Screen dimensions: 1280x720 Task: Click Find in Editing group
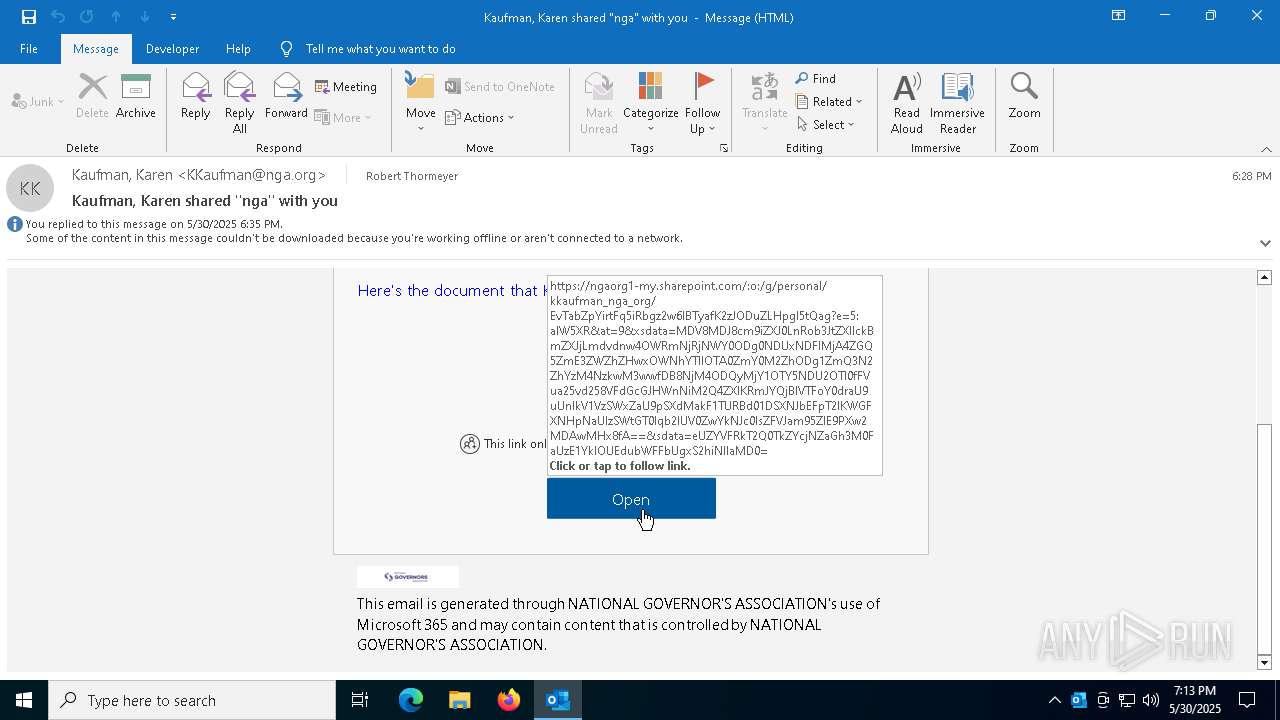816,78
